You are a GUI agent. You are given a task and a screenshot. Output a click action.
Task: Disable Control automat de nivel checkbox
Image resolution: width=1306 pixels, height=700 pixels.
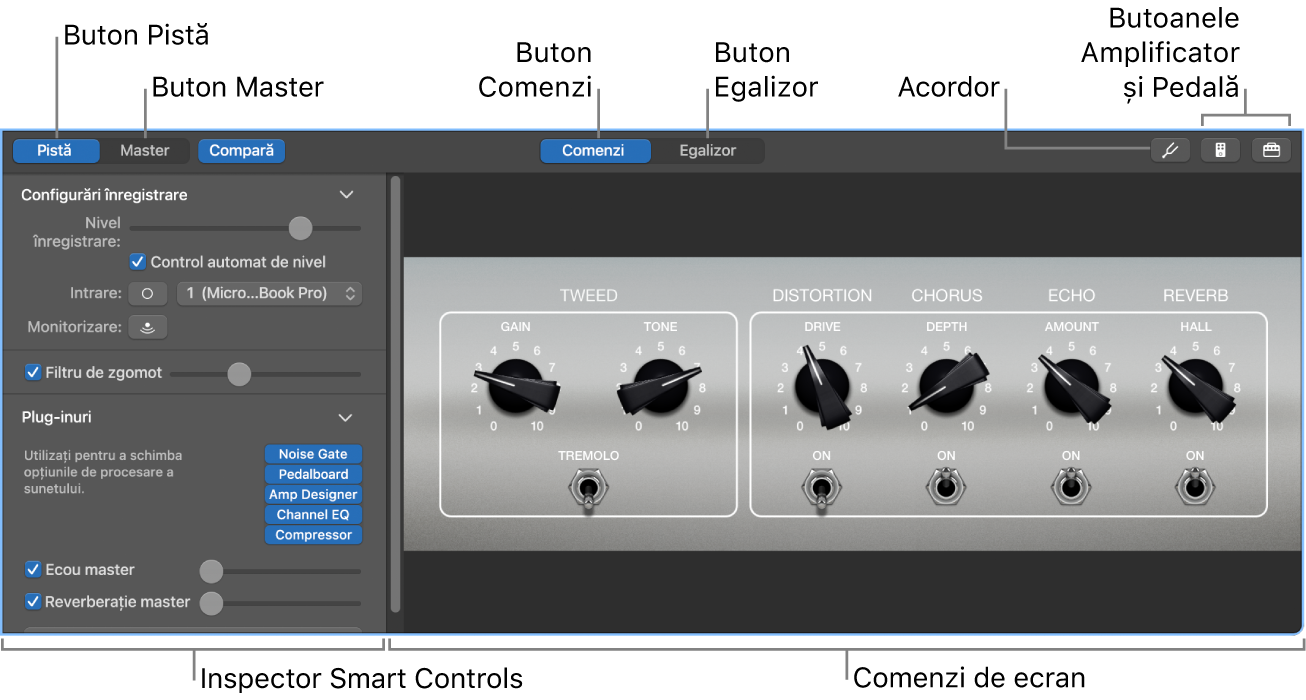[138, 262]
